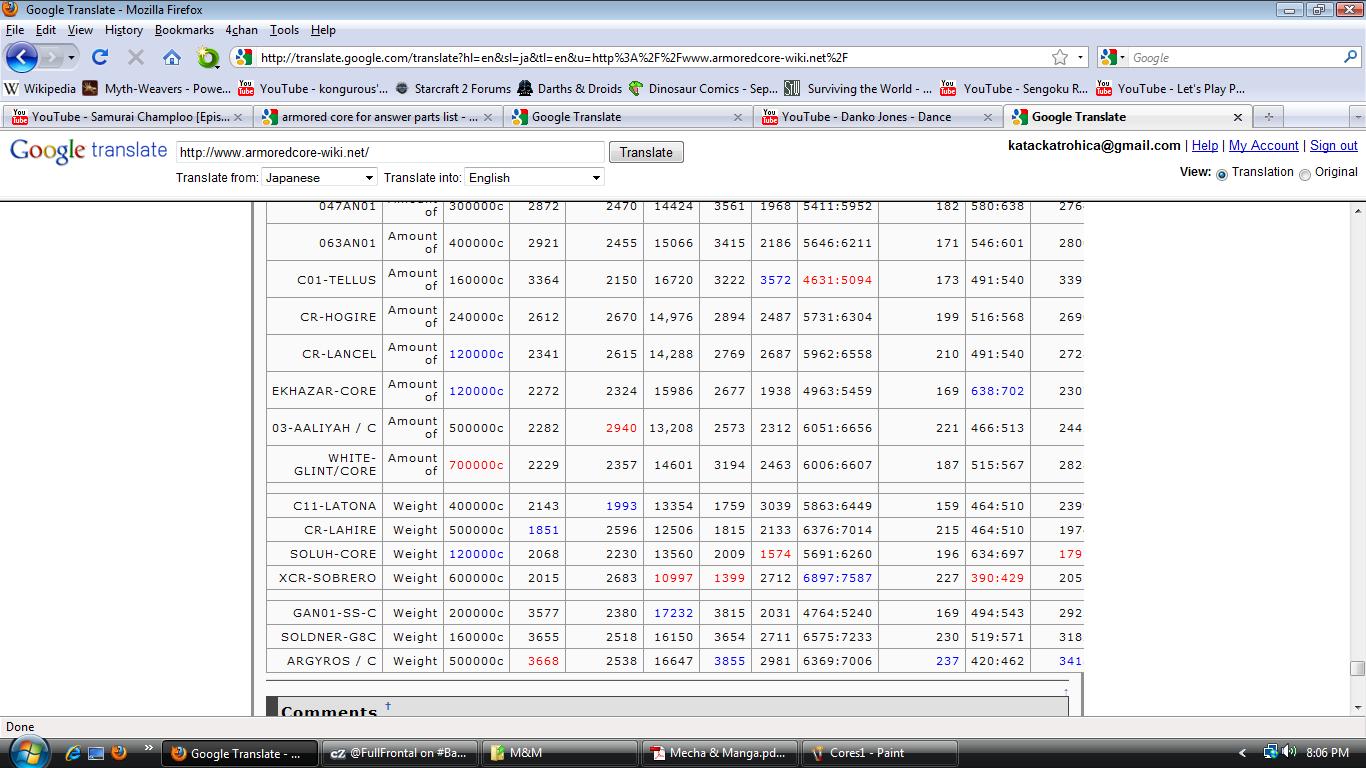Stop loading with the X icon
The image size is (1366, 768).
pyautogui.click(x=136, y=57)
